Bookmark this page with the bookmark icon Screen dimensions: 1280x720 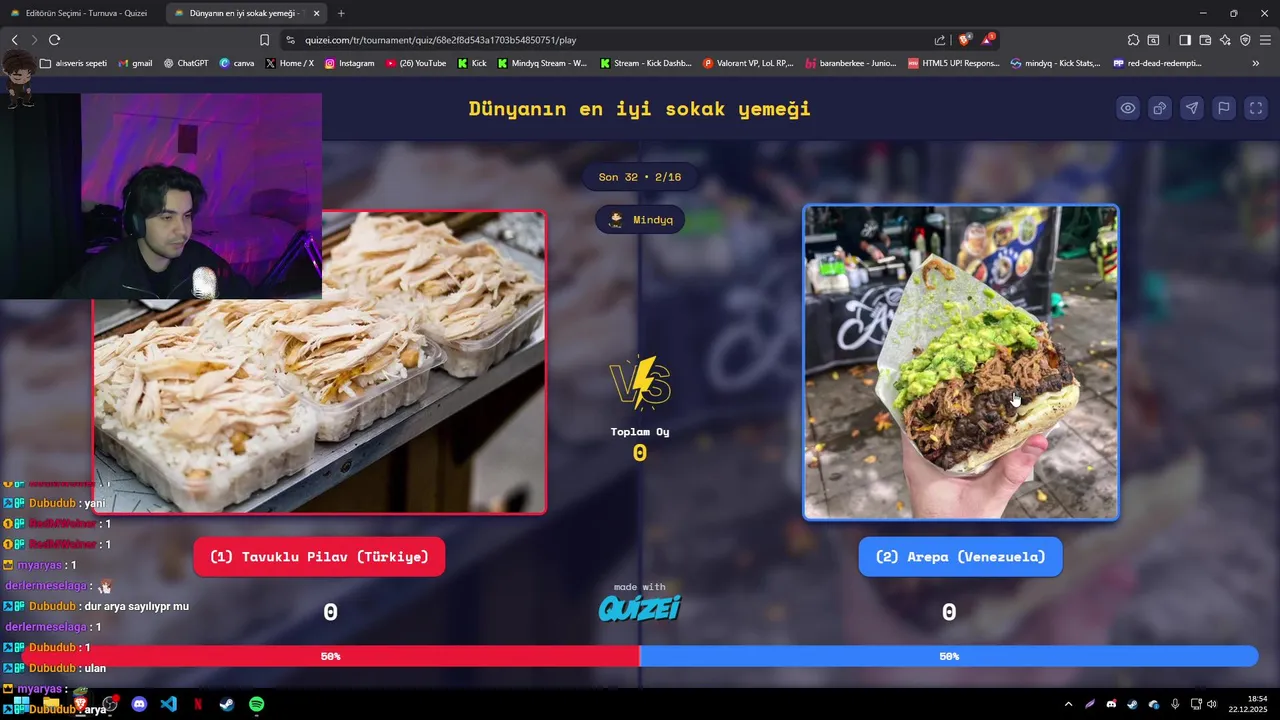[x=264, y=40]
